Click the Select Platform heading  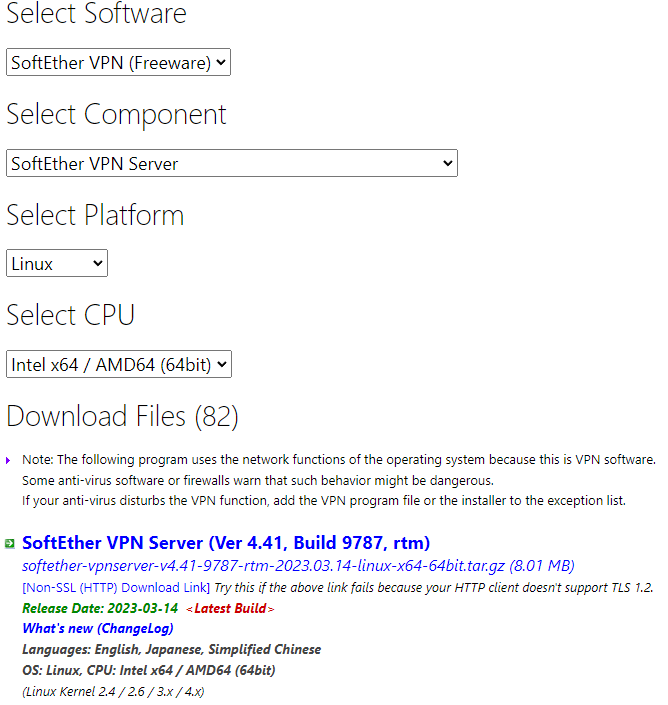pos(95,215)
